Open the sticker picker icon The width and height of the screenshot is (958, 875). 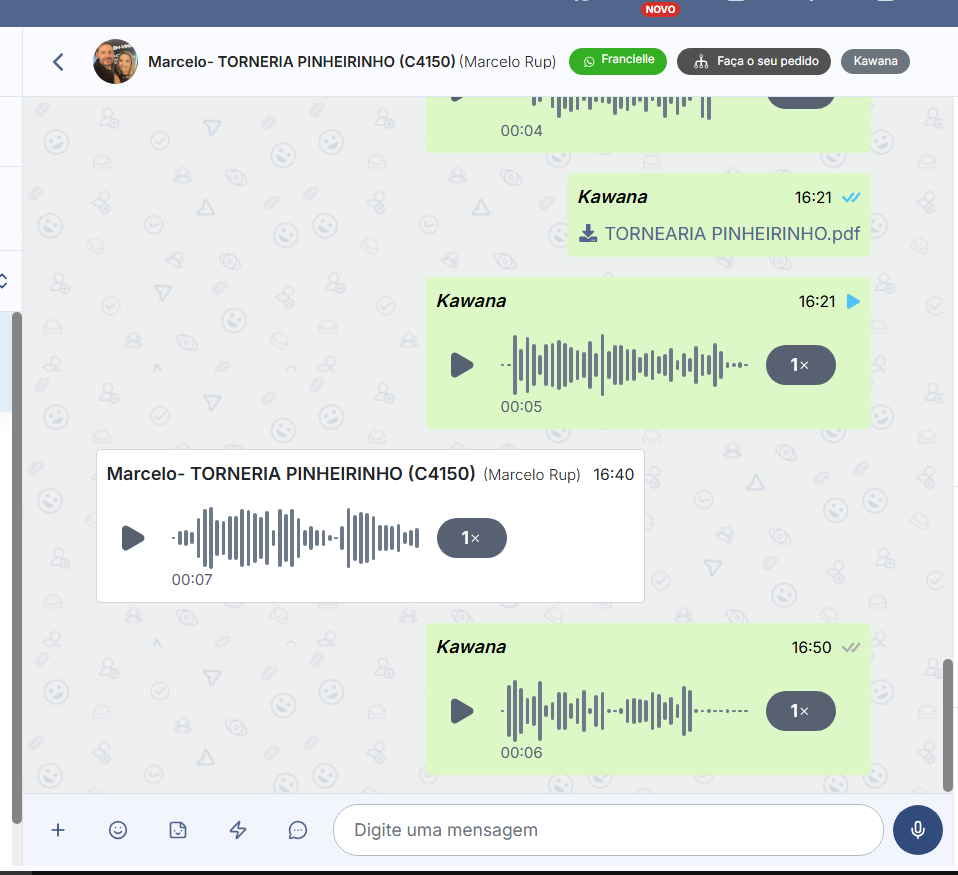point(178,830)
